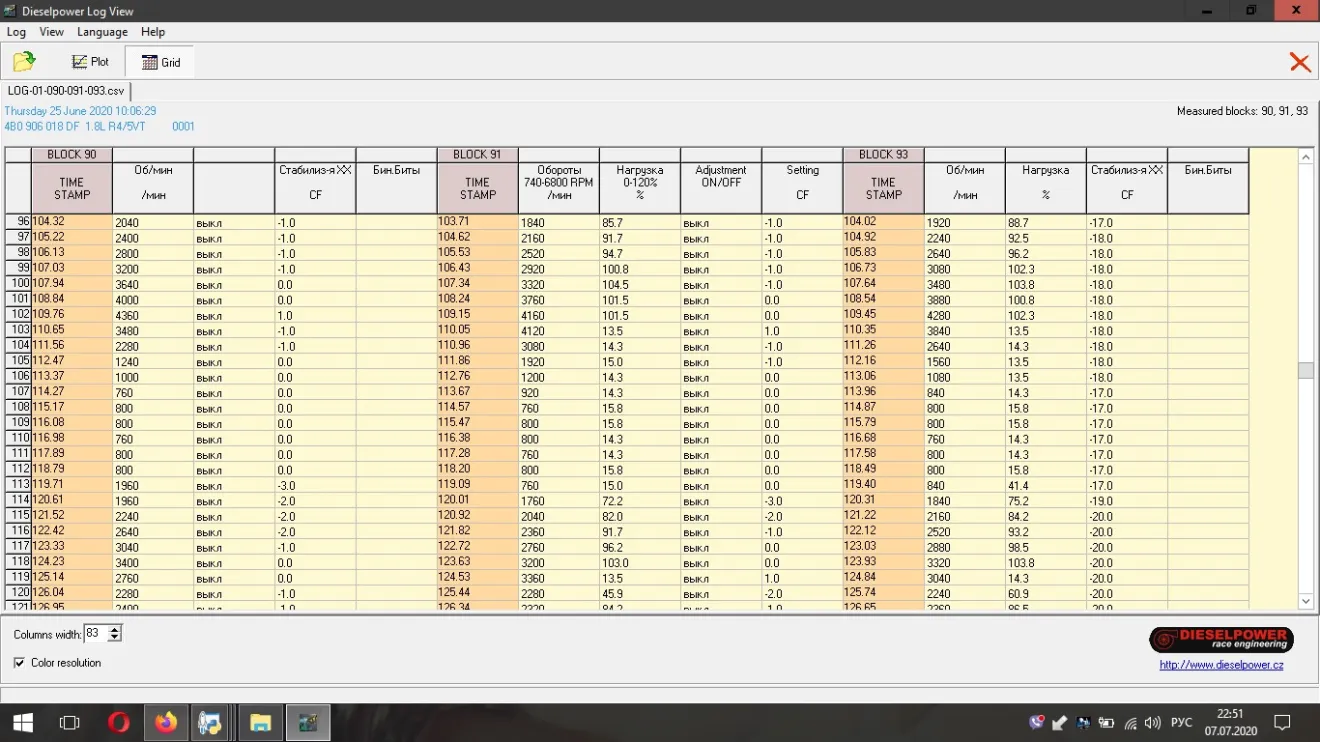Click load cell 88.7 in Block 93
The image size is (1320, 742).
click(1045, 222)
